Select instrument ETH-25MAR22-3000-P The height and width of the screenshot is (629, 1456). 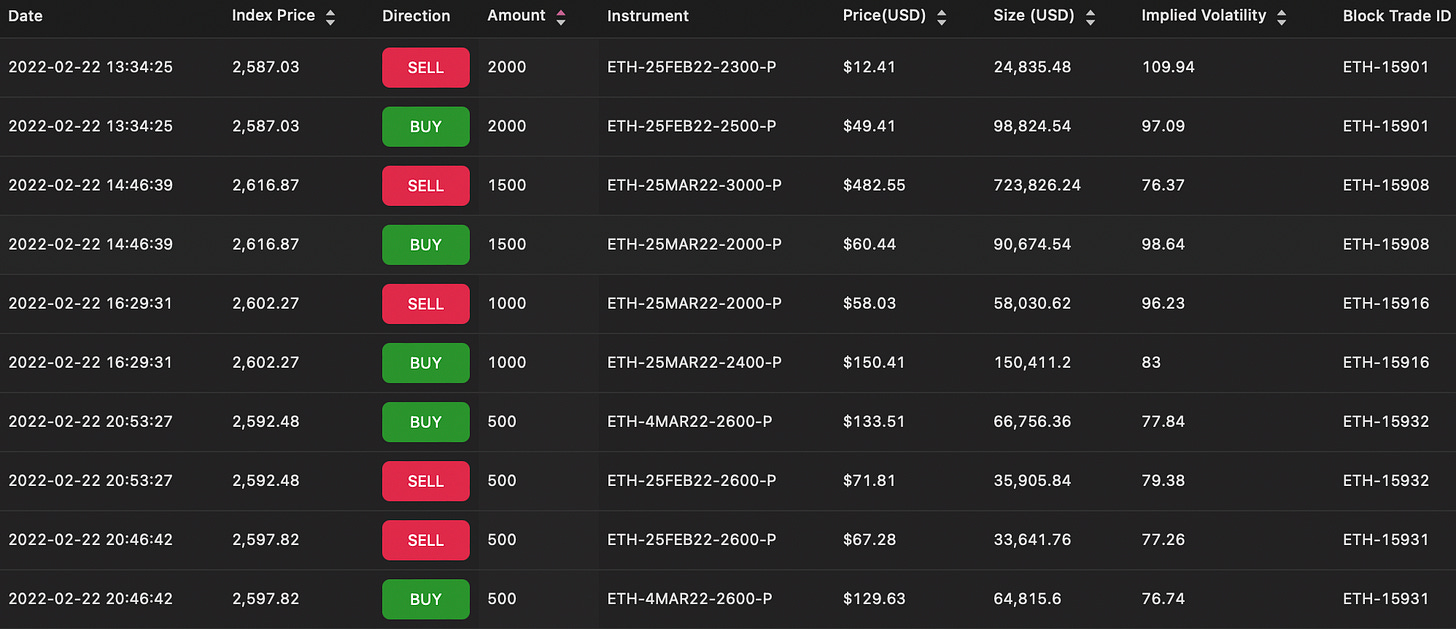[x=694, y=185]
